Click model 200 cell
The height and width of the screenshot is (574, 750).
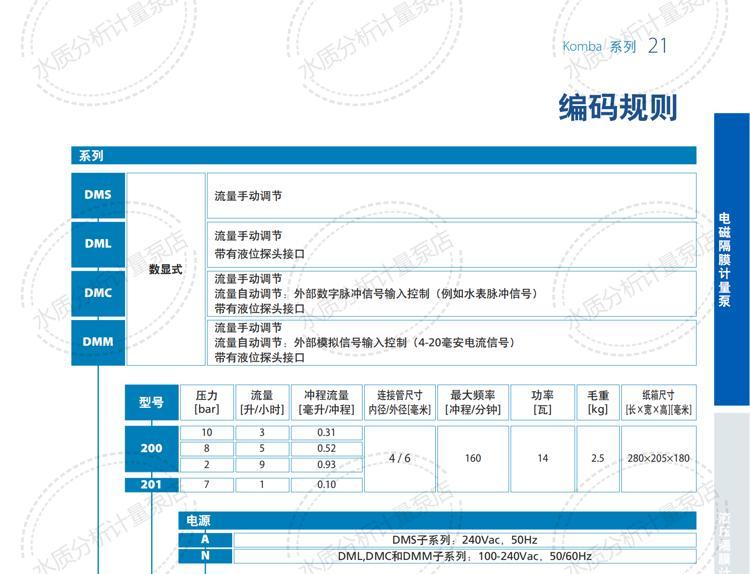[152, 449]
